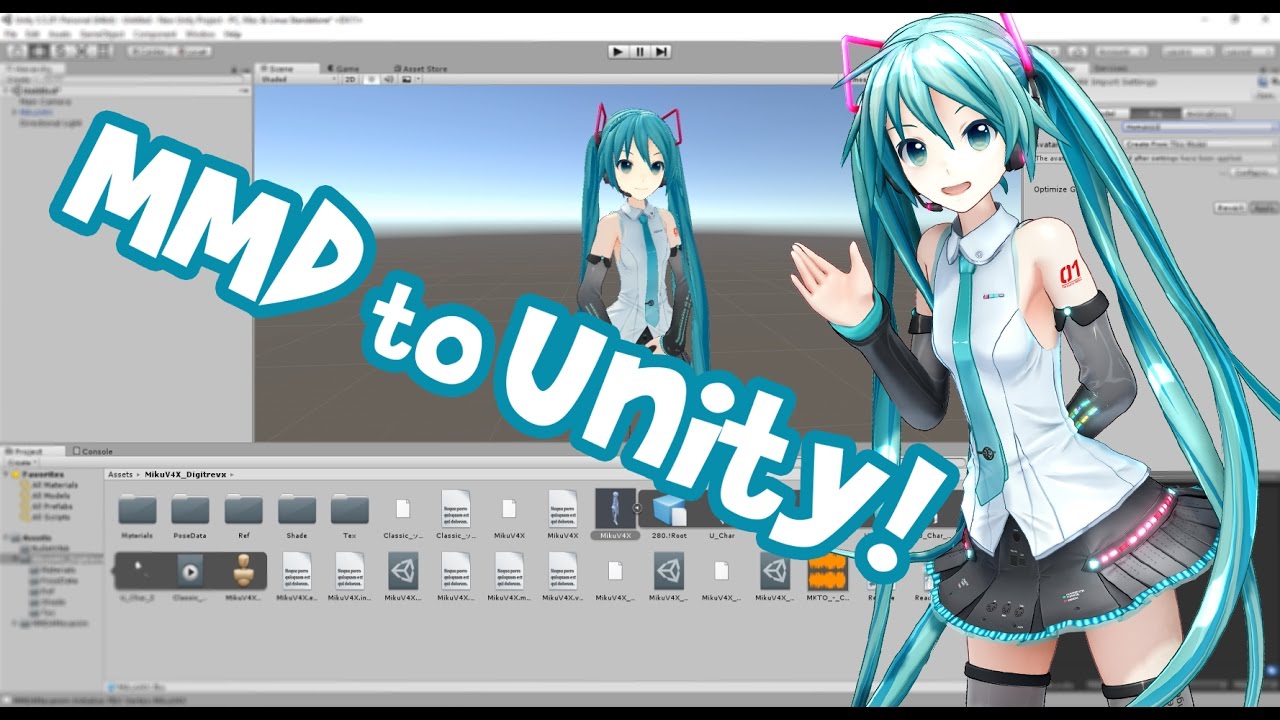1280x720 pixels.
Task: Click the Play button
Action: pyautogui.click(x=618, y=51)
